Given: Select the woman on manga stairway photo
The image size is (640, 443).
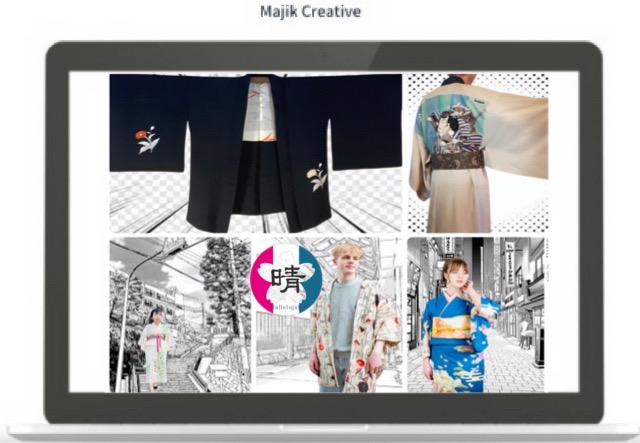Looking at the screenshot, I should (180, 315).
